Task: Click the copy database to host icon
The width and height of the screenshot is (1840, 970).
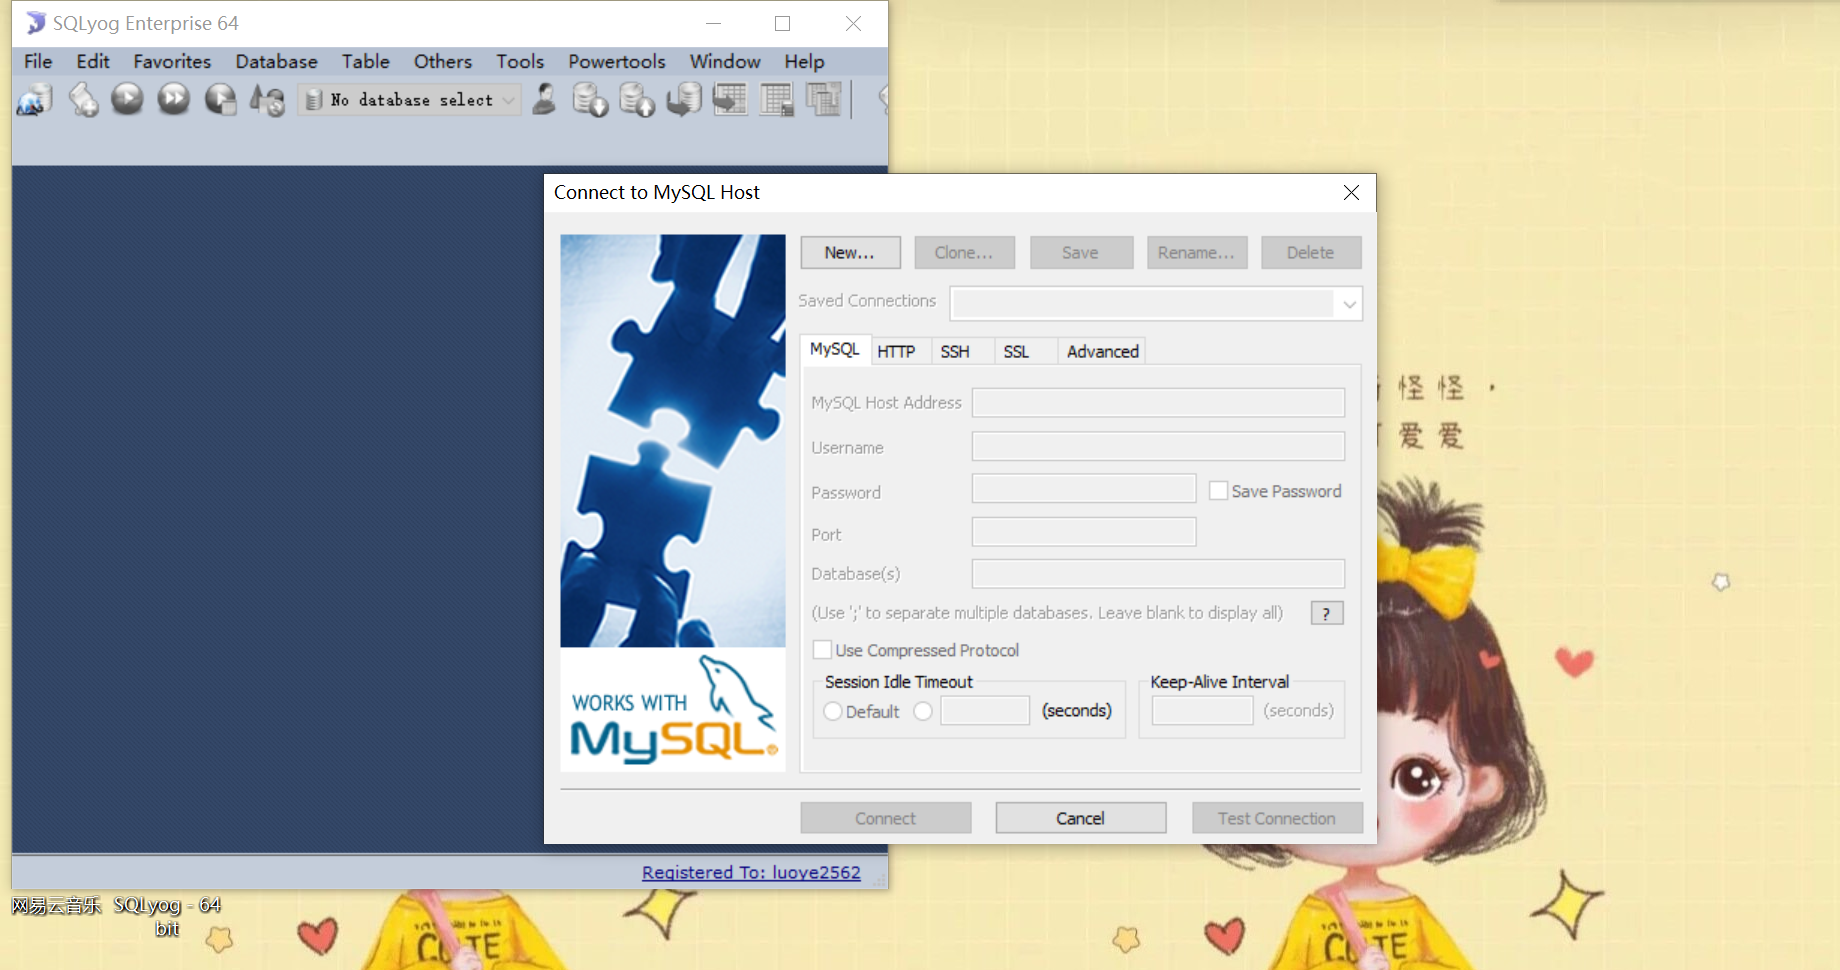Action: click(684, 100)
